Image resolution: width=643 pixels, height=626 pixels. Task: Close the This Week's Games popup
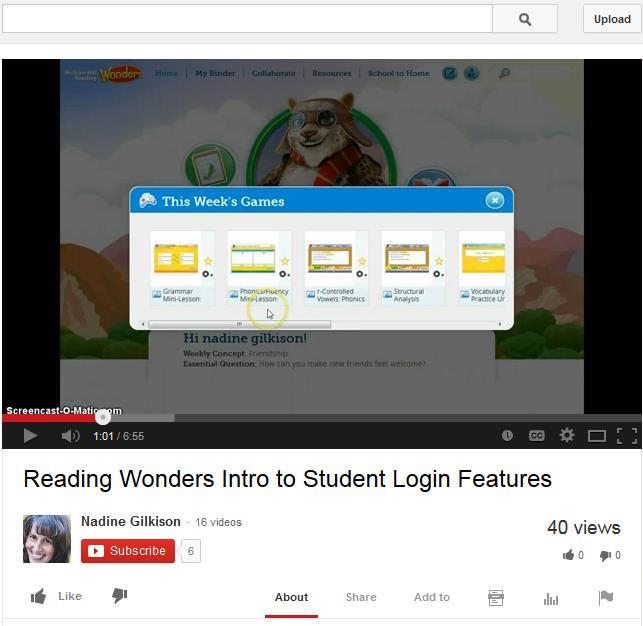coord(495,200)
